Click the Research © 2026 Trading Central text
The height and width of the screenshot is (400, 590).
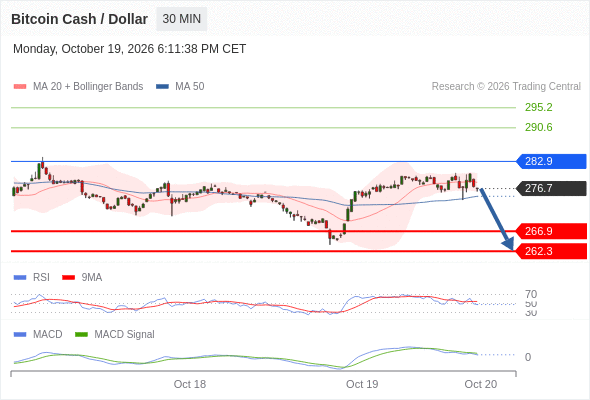point(506,87)
